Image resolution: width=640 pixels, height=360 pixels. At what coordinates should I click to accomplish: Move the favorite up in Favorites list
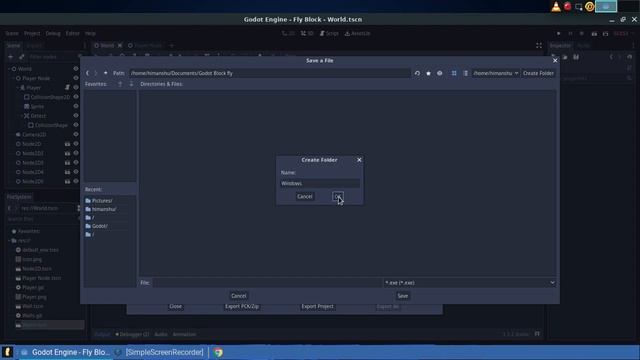point(120,84)
